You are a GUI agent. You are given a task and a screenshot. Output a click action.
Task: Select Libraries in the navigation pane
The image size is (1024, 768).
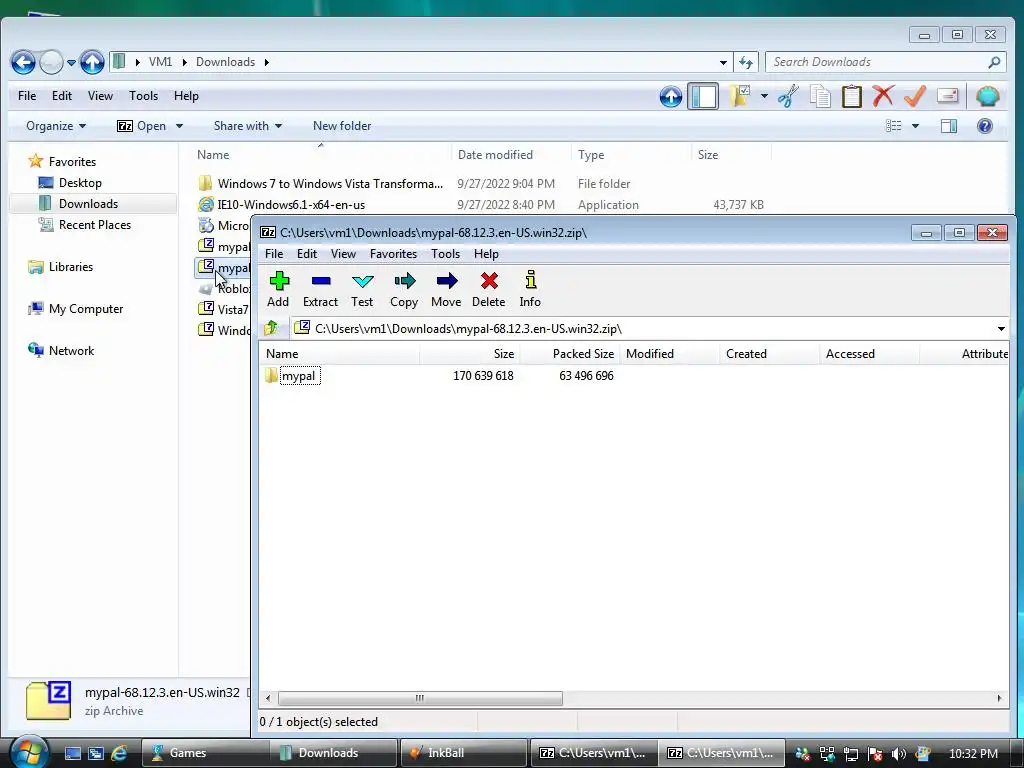tap(61, 266)
